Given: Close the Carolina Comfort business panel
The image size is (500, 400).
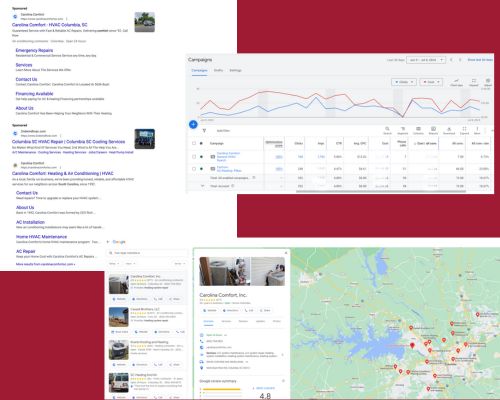Looking at the screenshot, I should (286, 253).
